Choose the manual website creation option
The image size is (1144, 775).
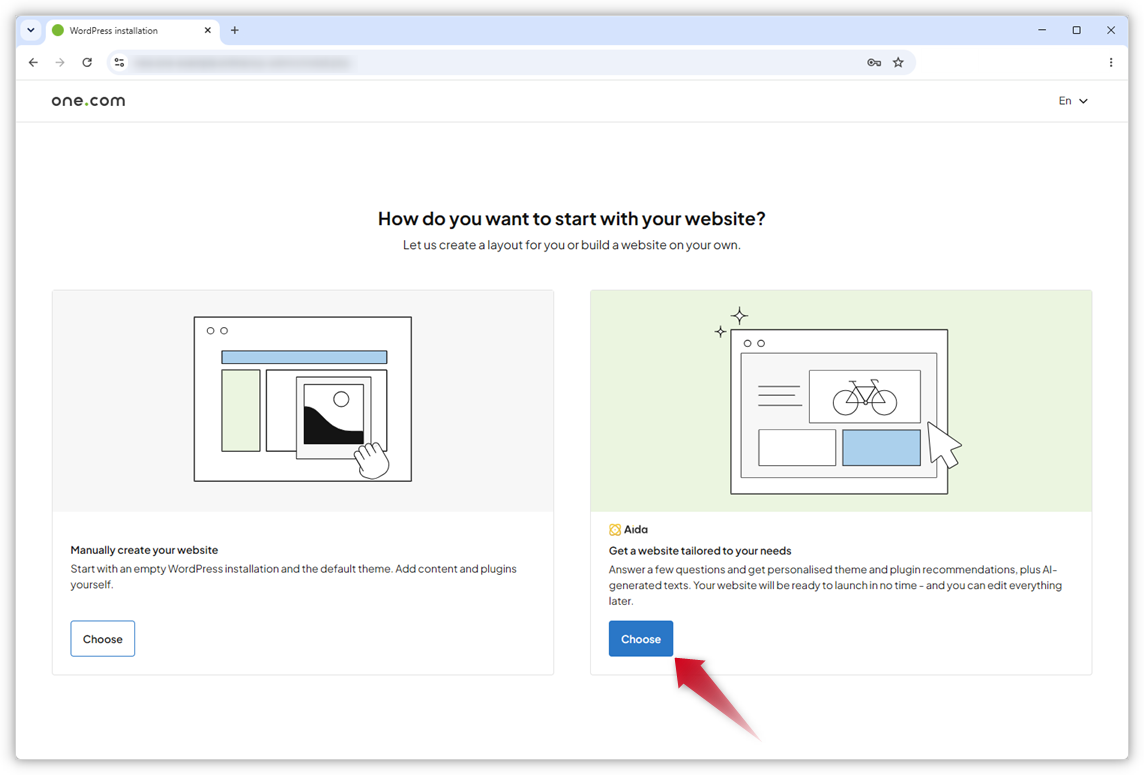[x=103, y=639]
